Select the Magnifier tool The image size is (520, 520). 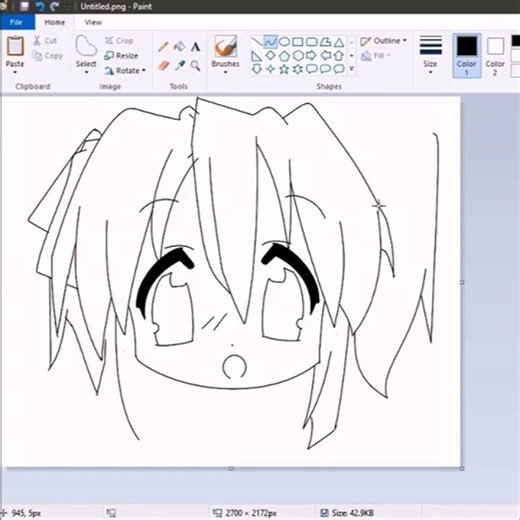196,66
